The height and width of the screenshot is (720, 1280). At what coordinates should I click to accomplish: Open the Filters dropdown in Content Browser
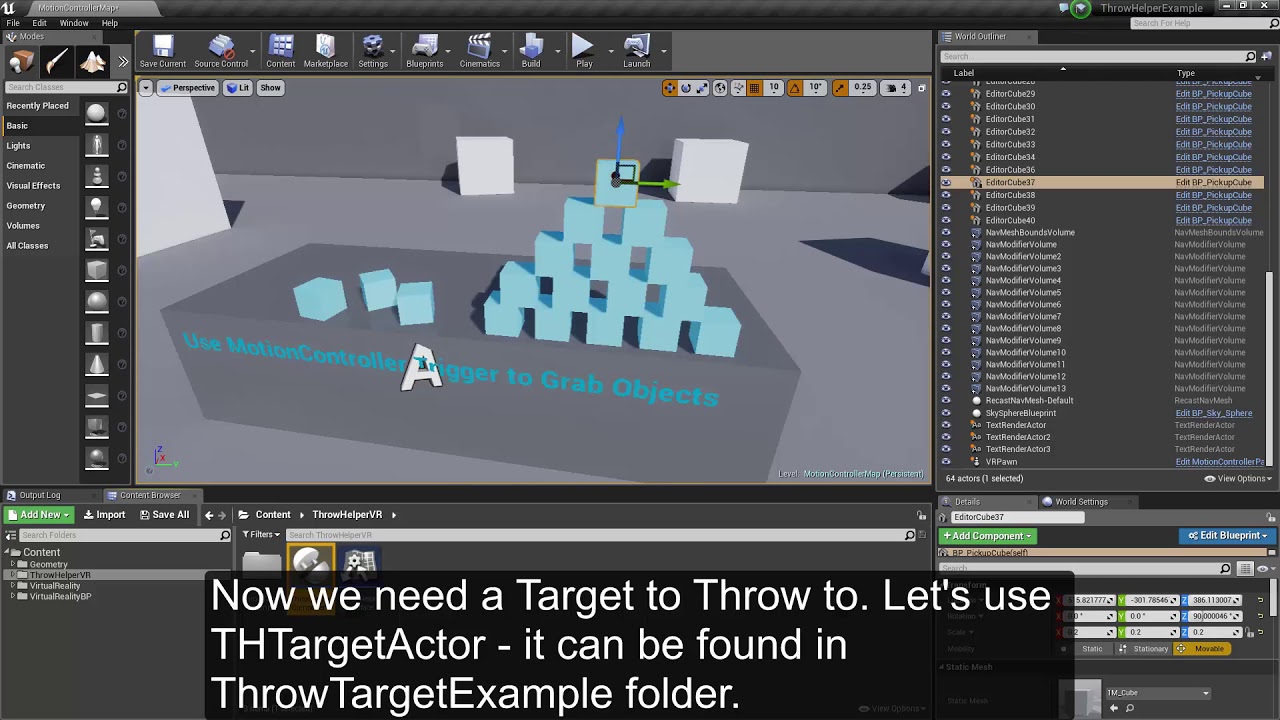(x=262, y=535)
